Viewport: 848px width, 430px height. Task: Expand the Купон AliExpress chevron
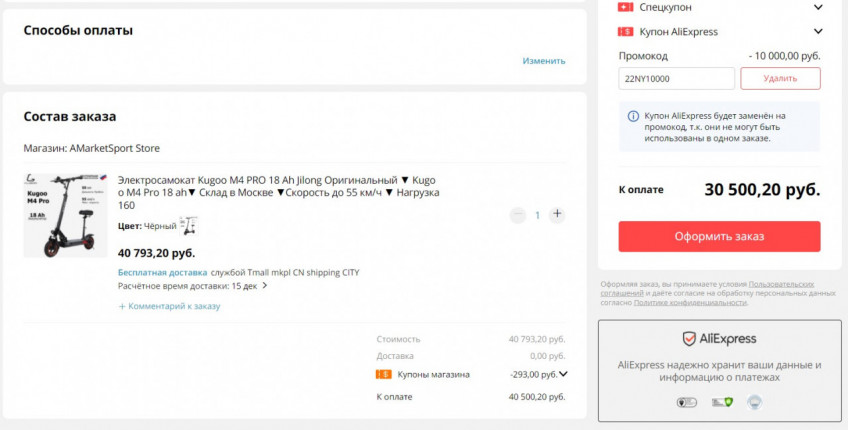coord(818,32)
